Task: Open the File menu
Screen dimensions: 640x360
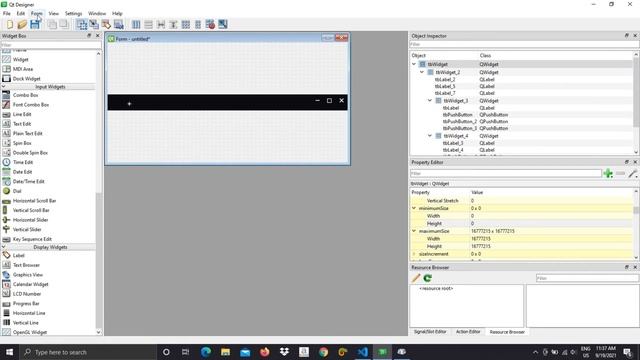Action: pos(7,13)
